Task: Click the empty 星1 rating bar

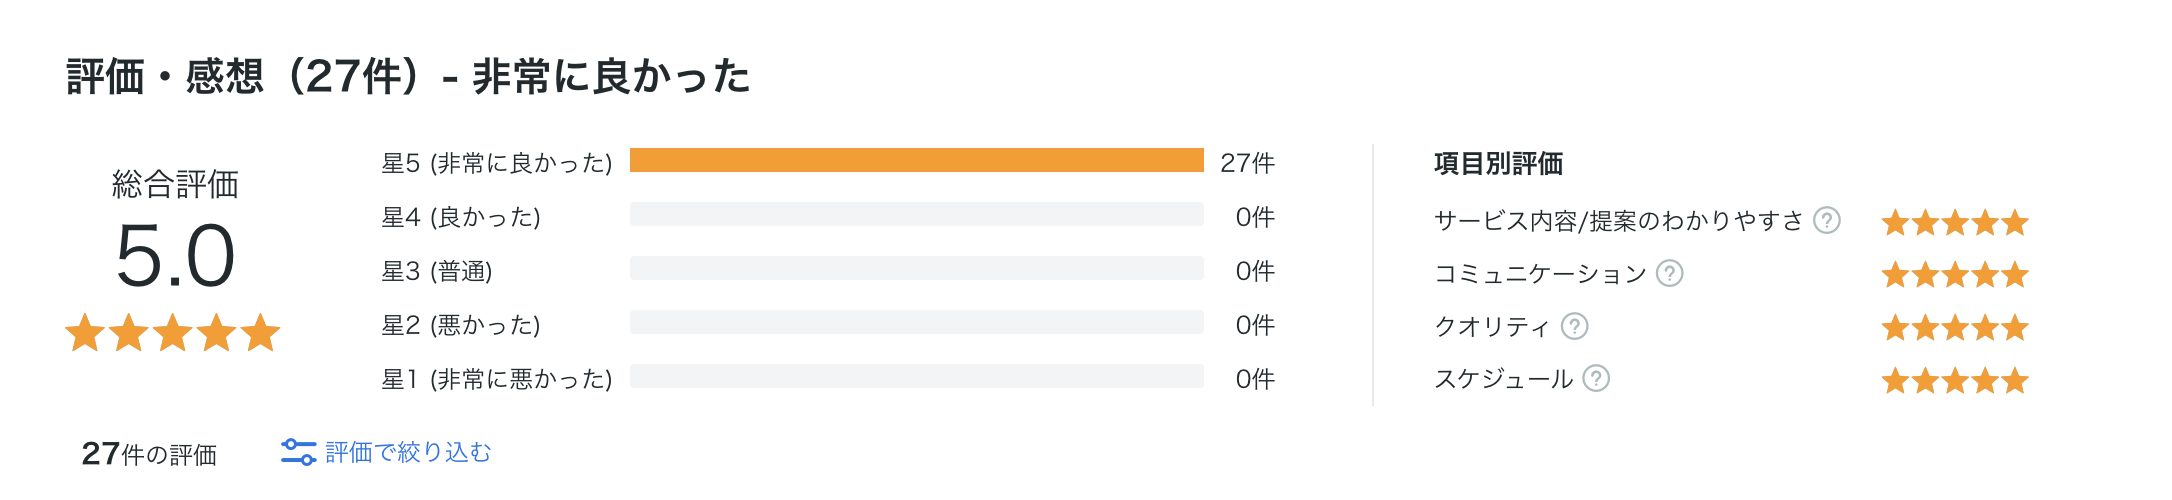Action: (917, 376)
